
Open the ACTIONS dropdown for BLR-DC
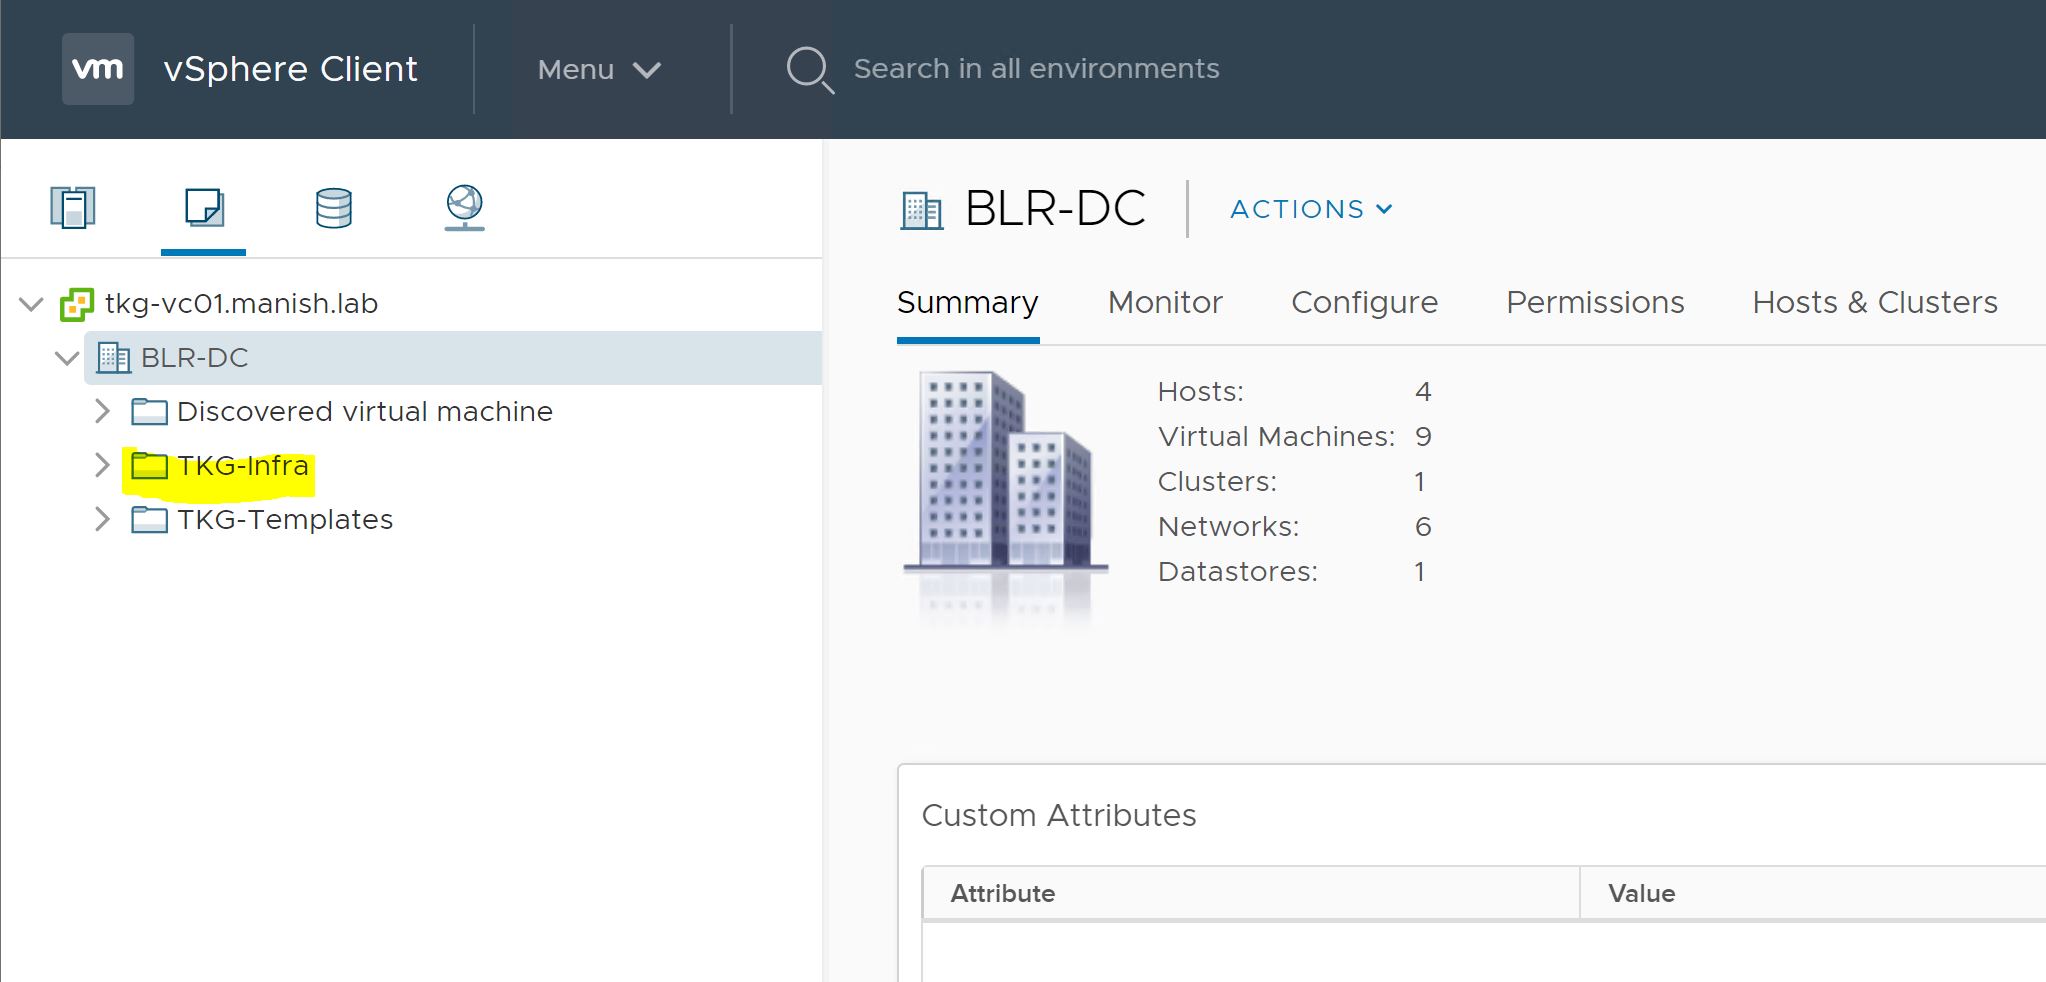coord(1310,209)
